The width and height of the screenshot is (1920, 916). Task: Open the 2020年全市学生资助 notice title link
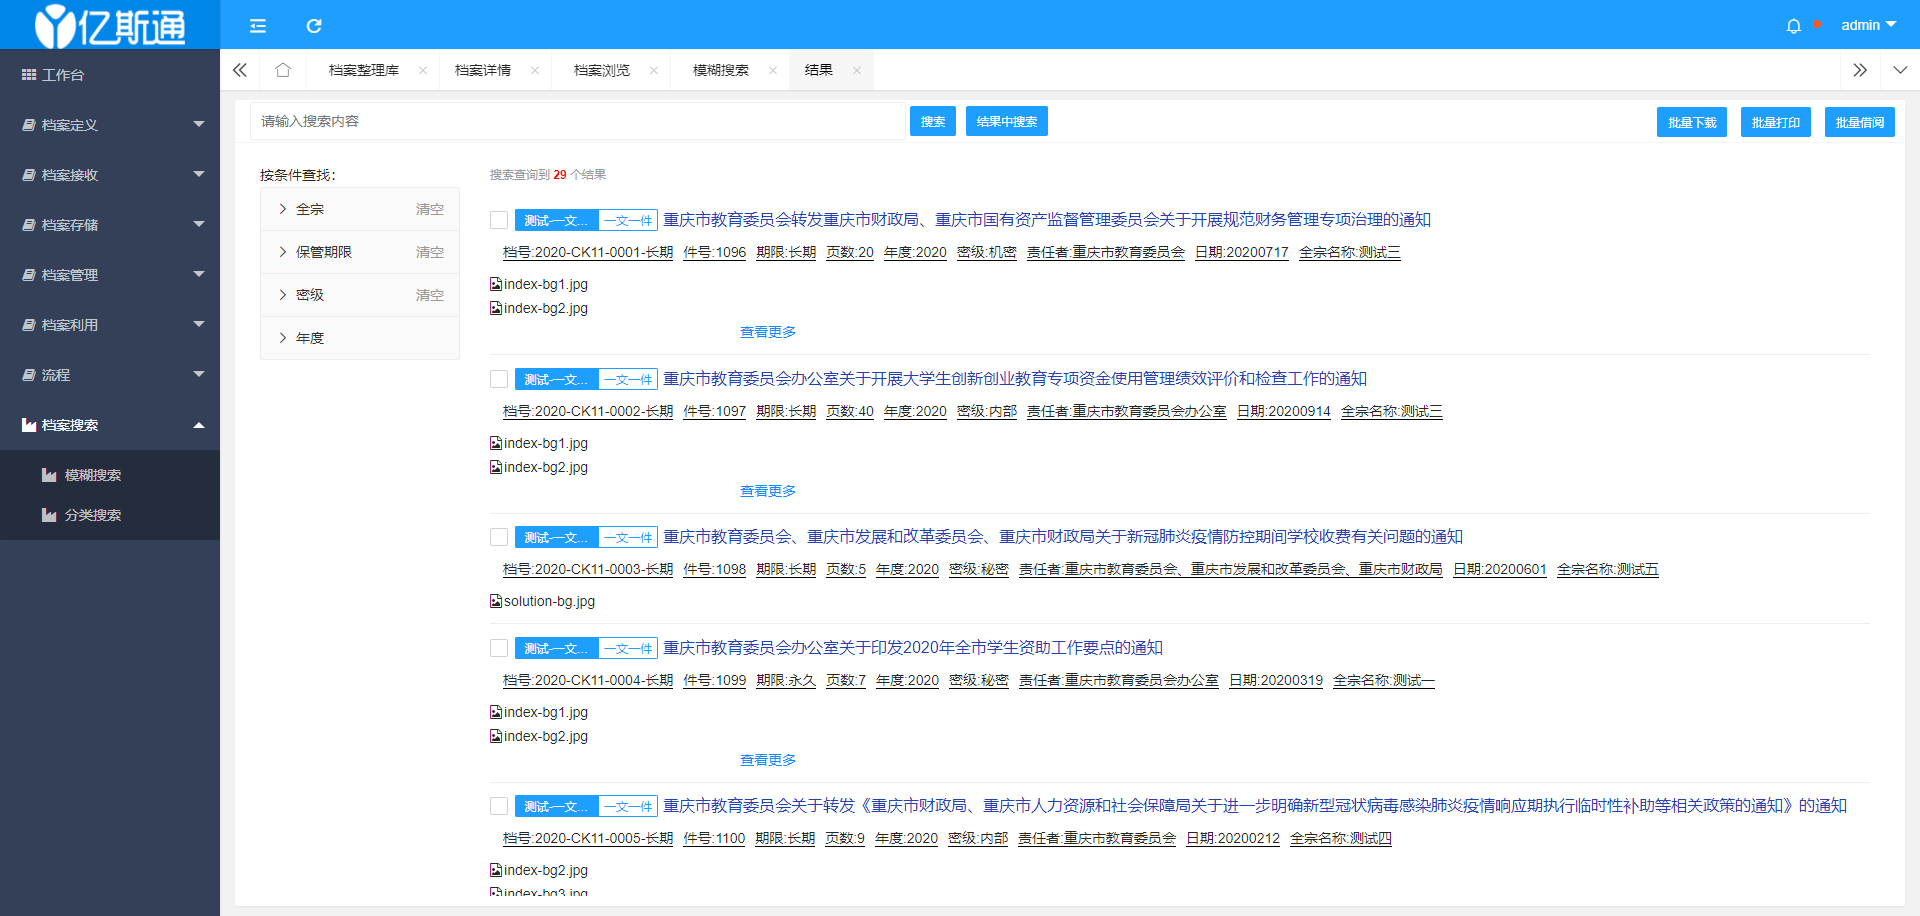pos(913,648)
